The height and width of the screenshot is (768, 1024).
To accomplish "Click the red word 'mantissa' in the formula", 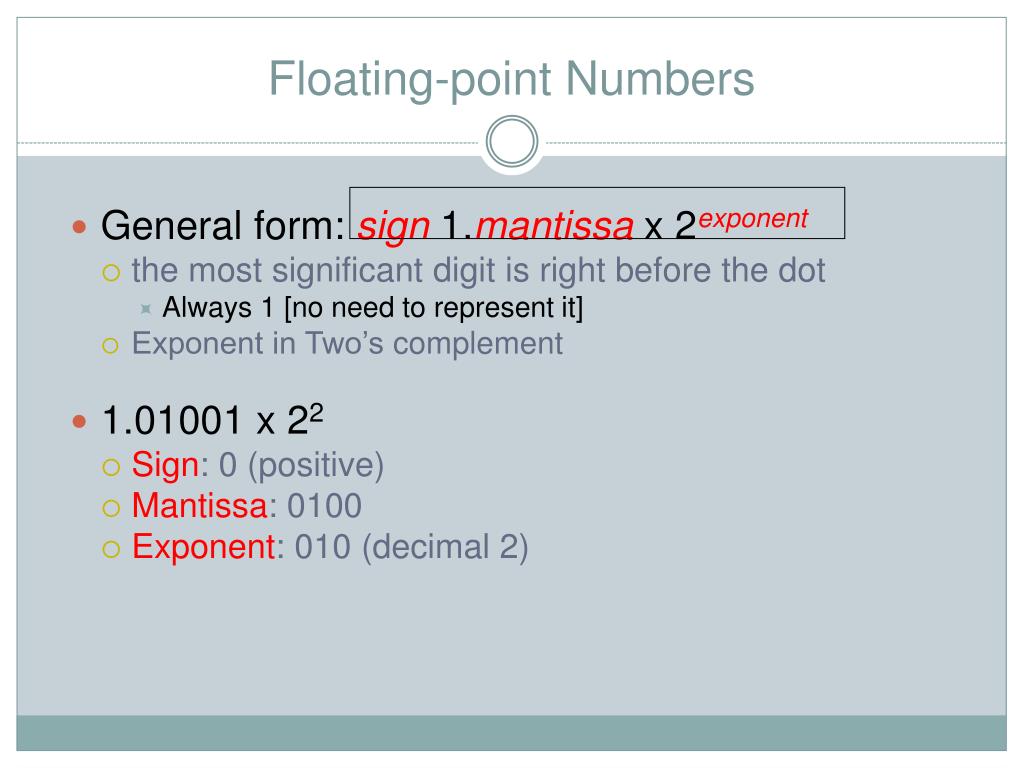I will tap(554, 226).
